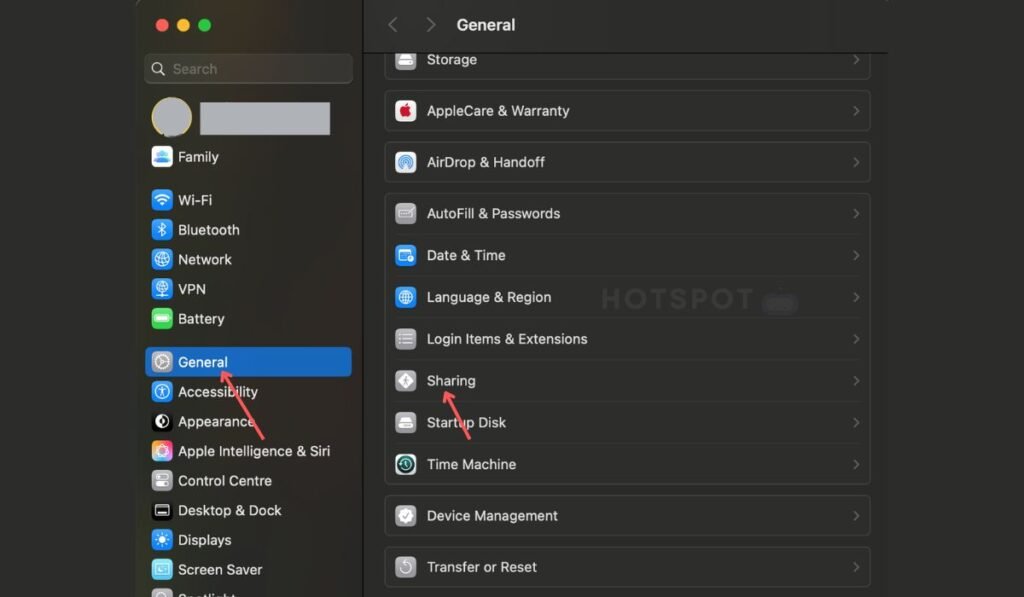Click the Search field
The image size is (1024, 597).
247,68
